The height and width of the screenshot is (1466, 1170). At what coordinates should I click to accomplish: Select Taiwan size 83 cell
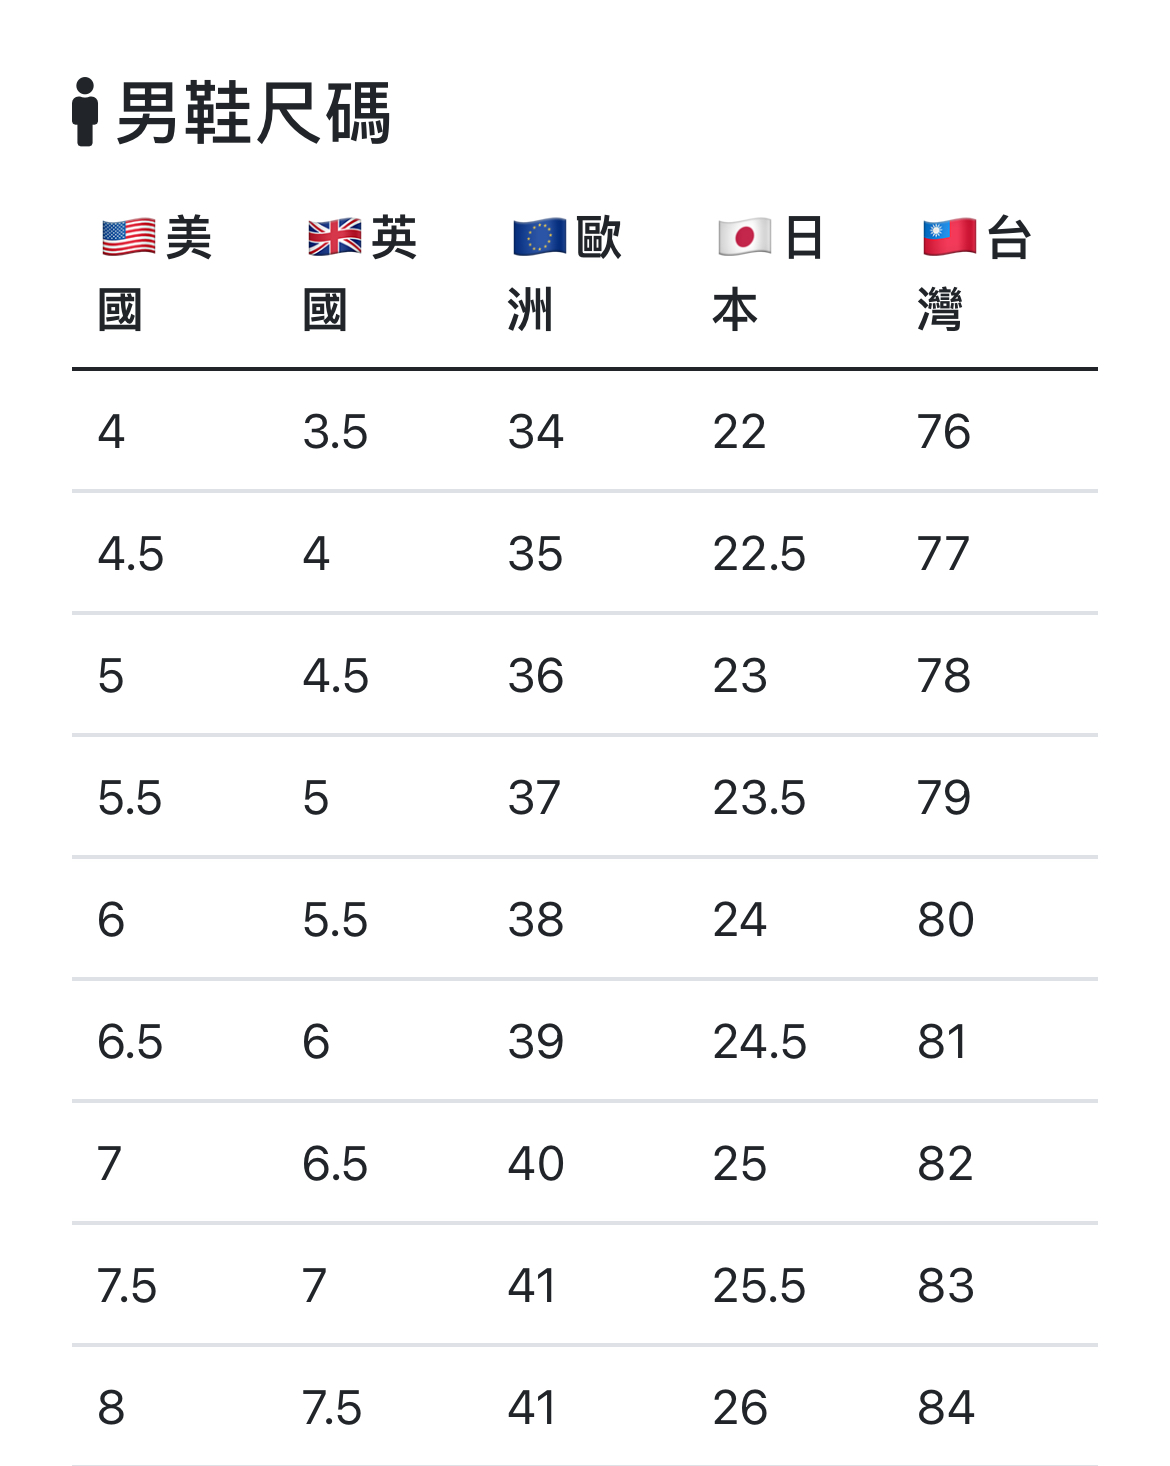click(945, 1286)
